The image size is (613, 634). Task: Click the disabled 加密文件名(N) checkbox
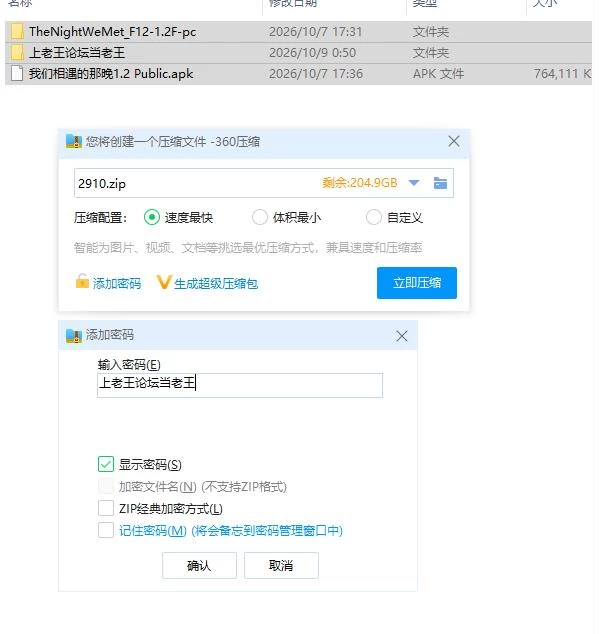(106, 486)
